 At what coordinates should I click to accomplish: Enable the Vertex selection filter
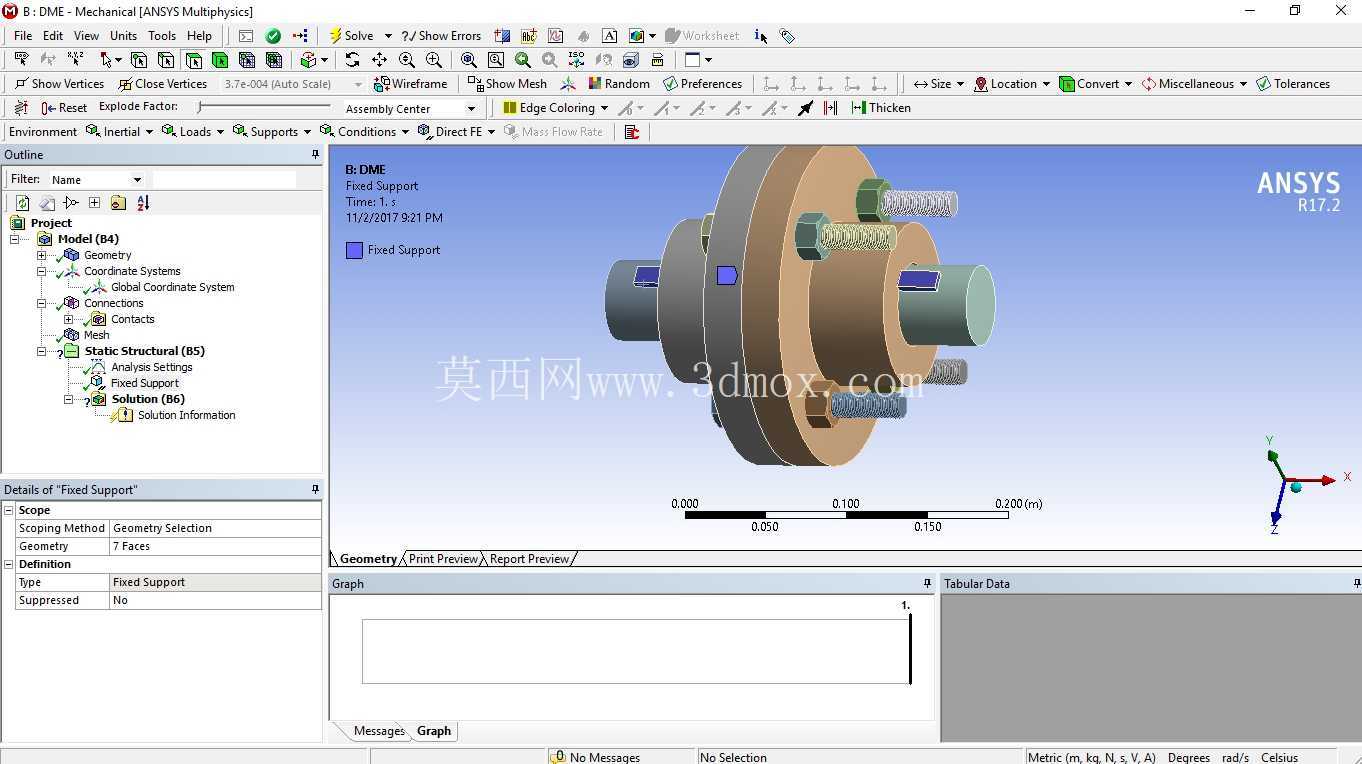139,60
